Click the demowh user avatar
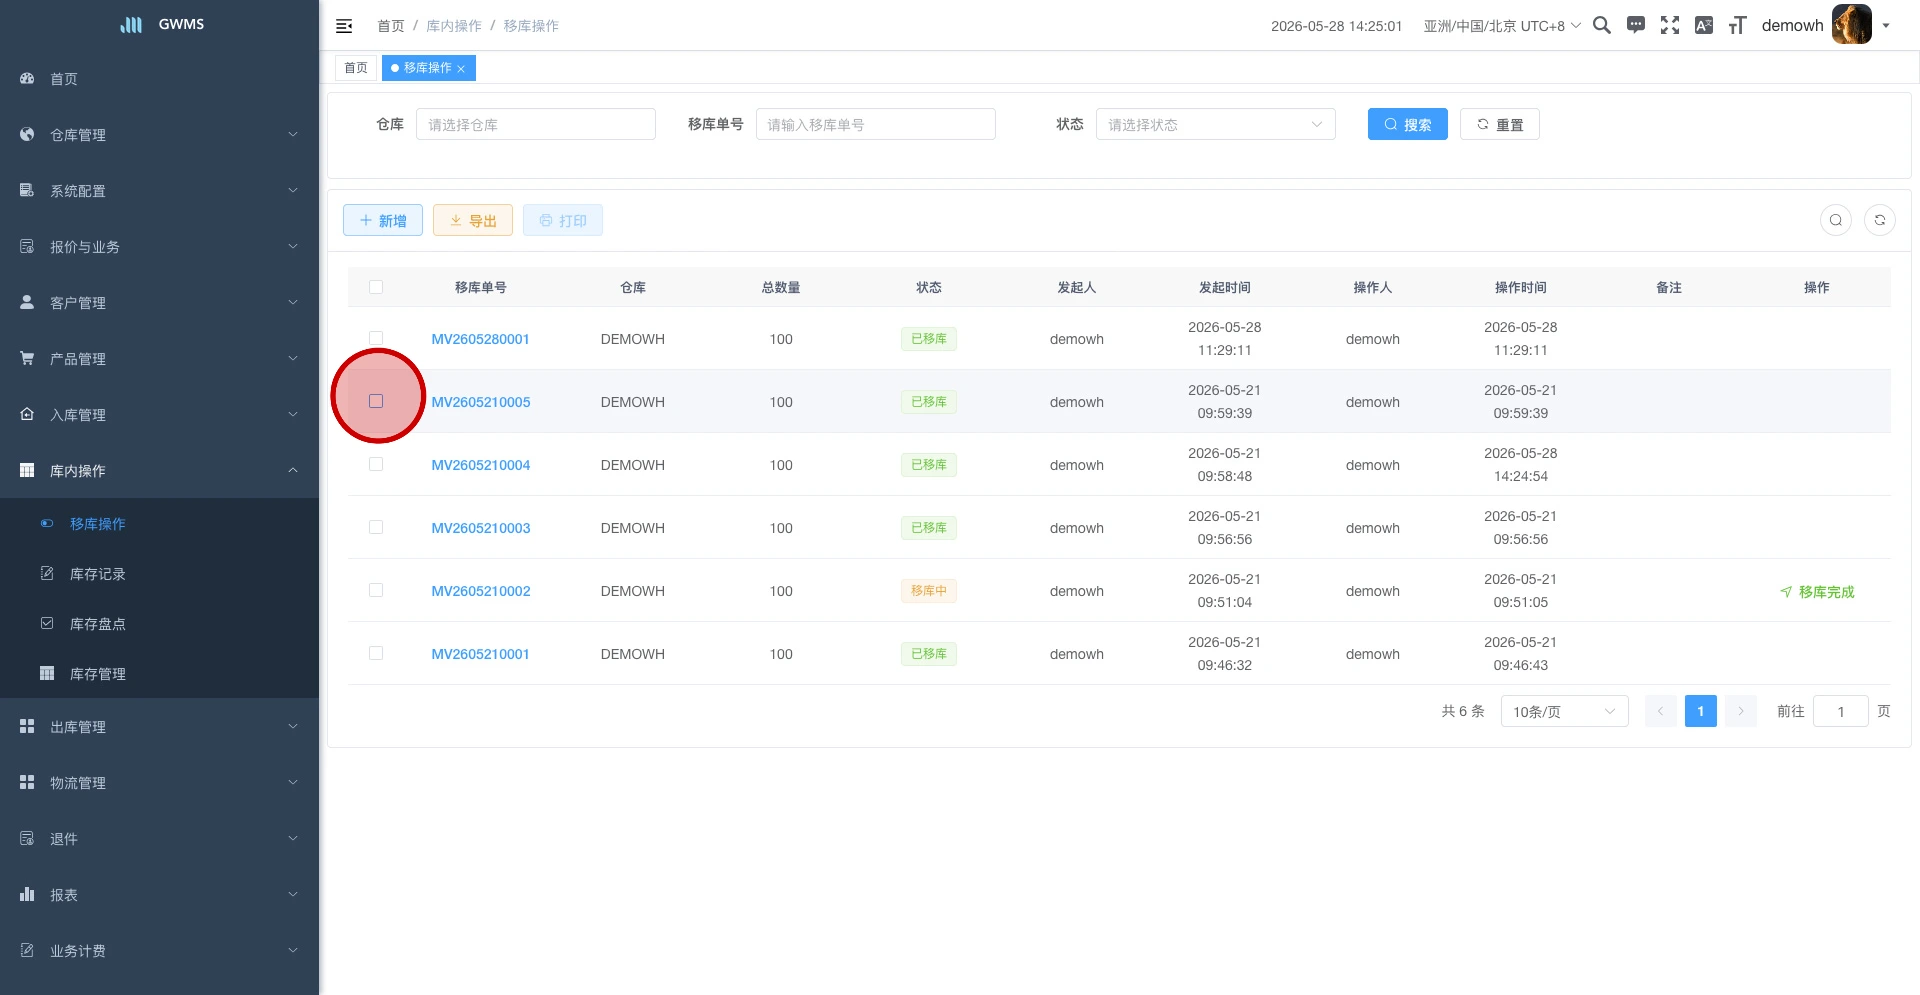Viewport: 1920px width, 995px height. [x=1852, y=24]
